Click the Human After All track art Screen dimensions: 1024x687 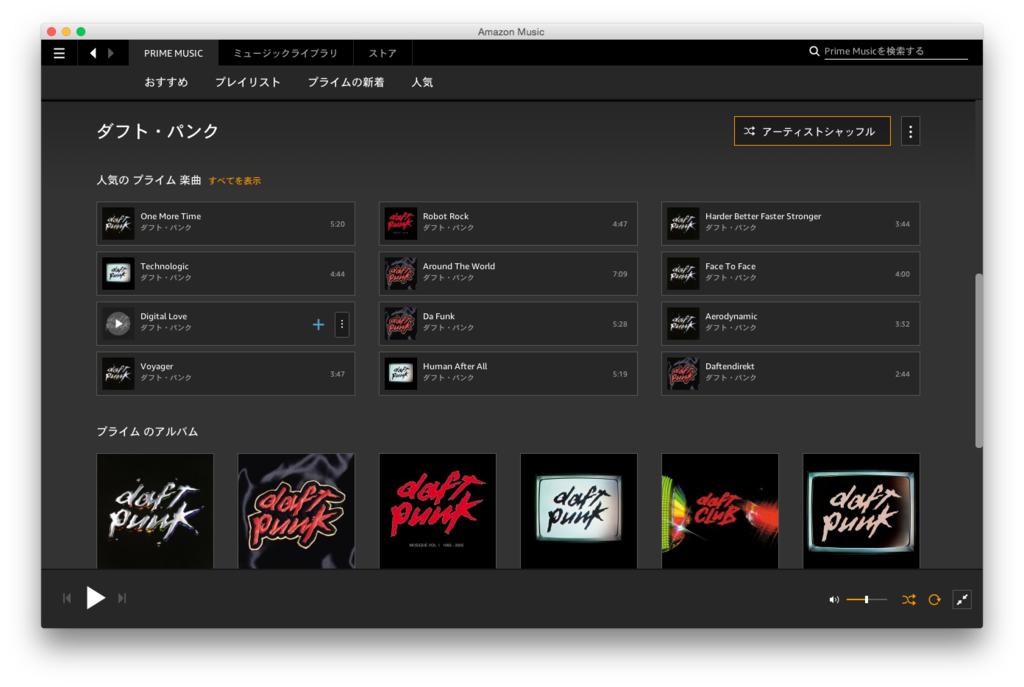pyautogui.click(x=400, y=374)
